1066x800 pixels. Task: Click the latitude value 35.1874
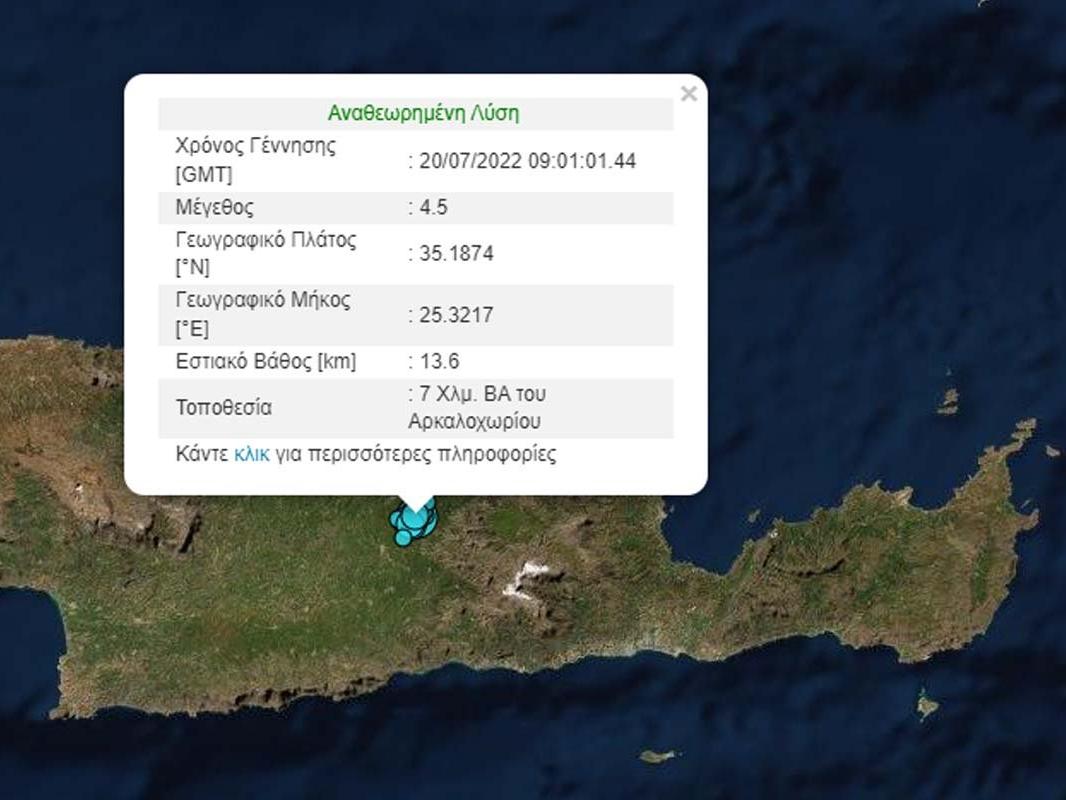tap(455, 254)
